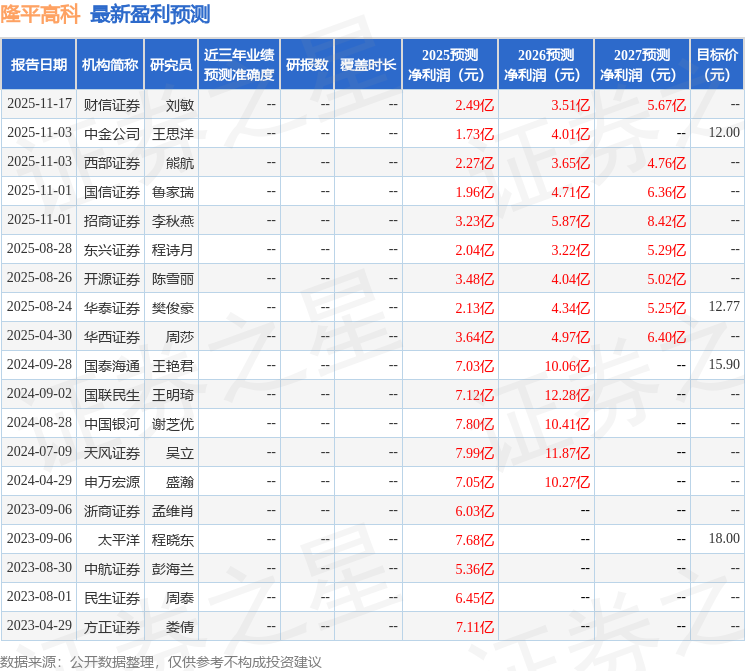Screen dimensions: 745x671
Task: Click the 18.00 target price from 太平洋
Action: pyautogui.click(x=724, y=539)
